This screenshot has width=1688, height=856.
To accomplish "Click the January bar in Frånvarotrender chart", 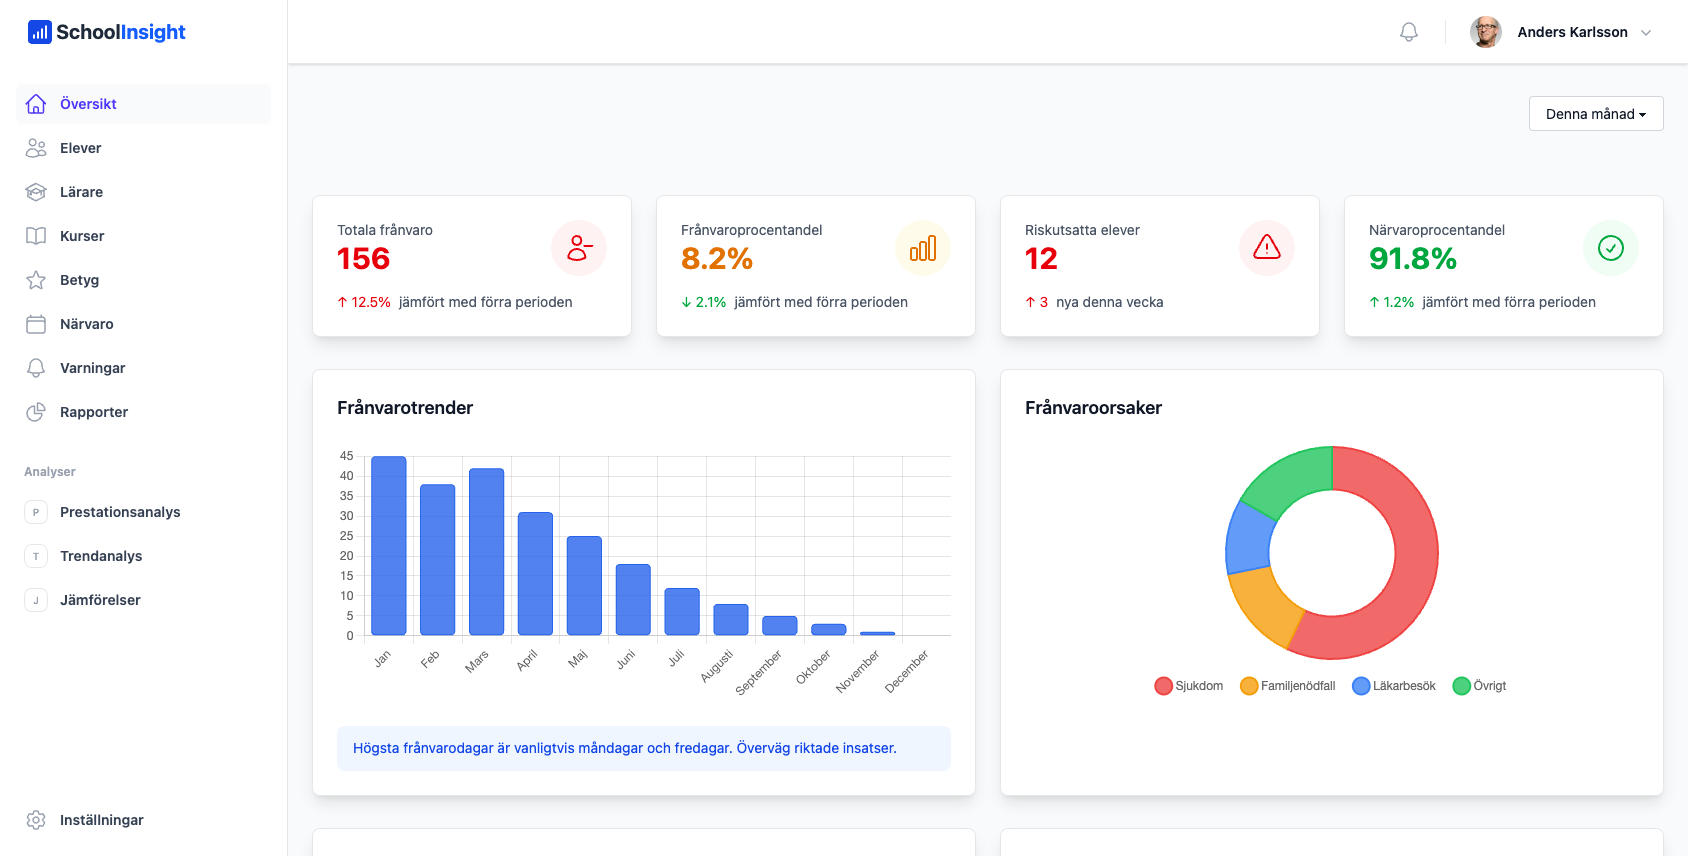I will 388,546.
